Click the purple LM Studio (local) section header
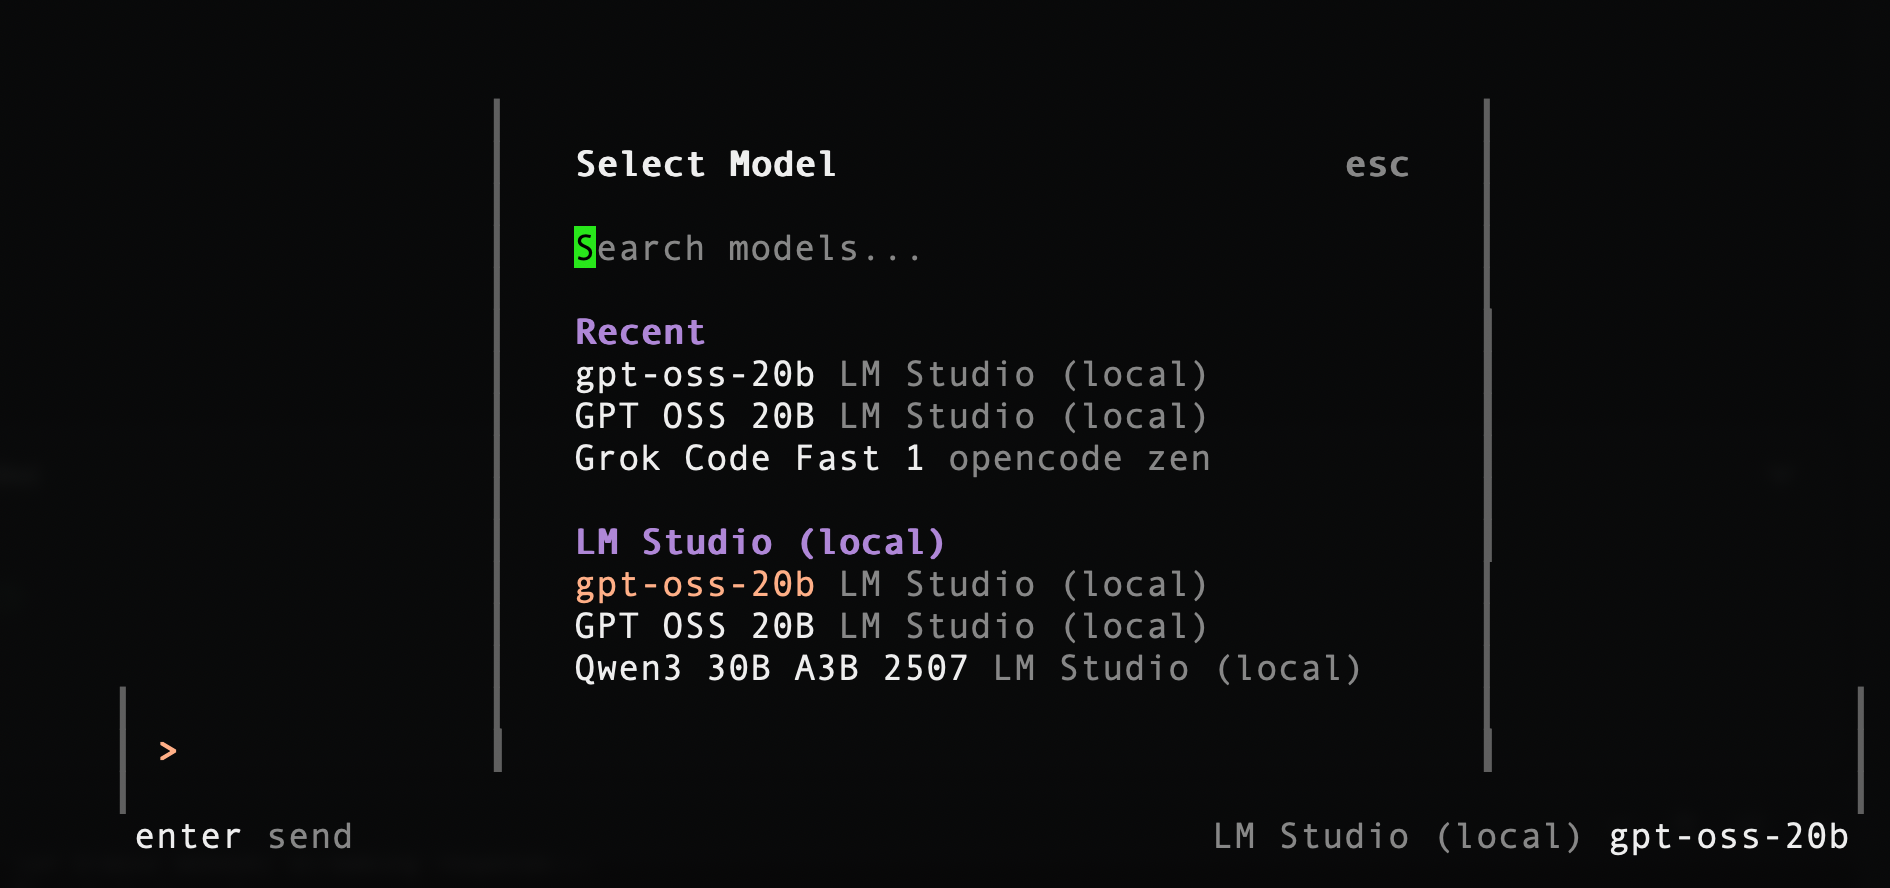This screenshot has width=1890, height=888. click(759, 543)
